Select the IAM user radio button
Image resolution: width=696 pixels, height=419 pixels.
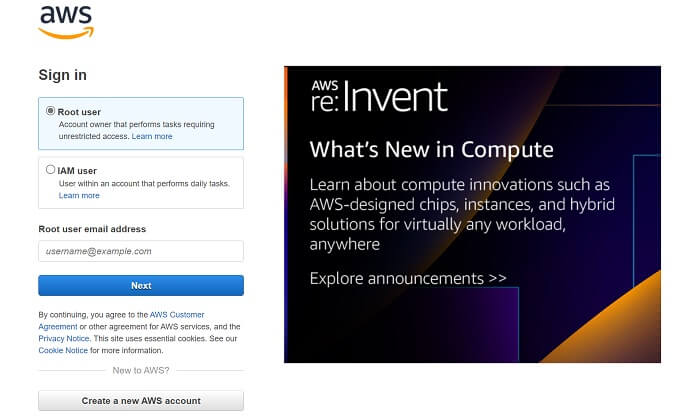point(51,170)
